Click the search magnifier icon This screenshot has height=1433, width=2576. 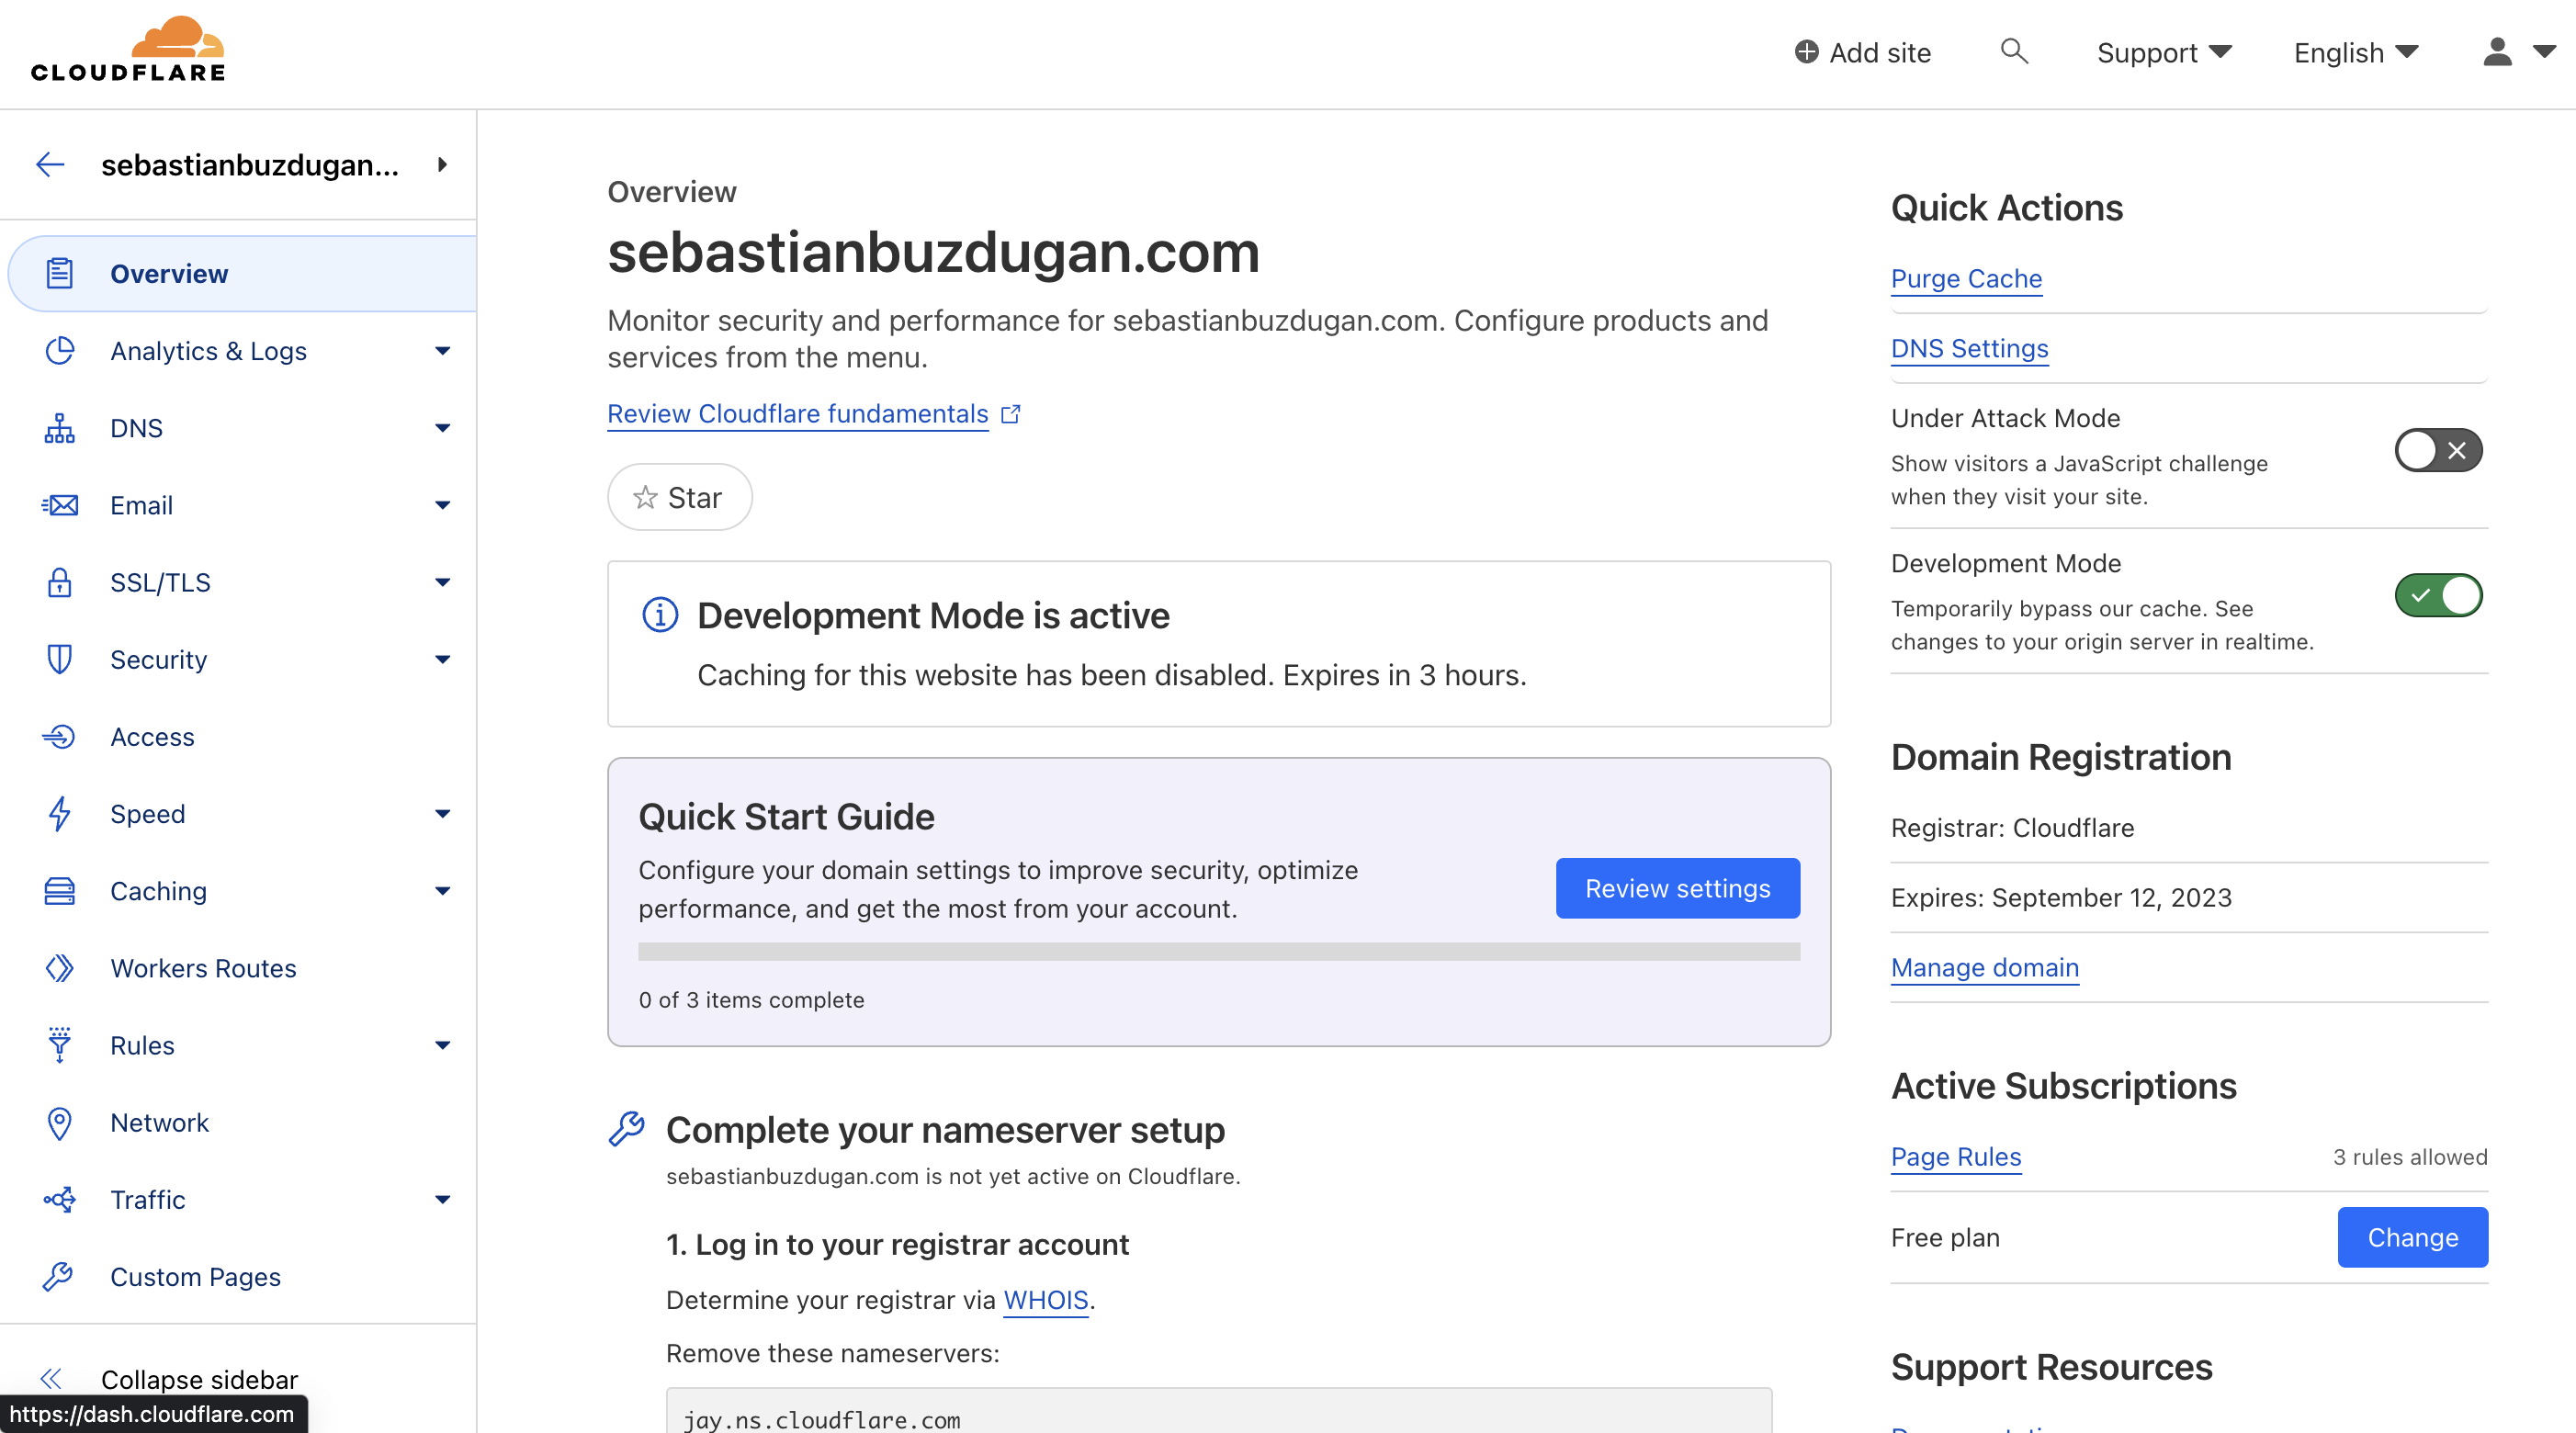pyautogui.click(x=2013, y=52)
